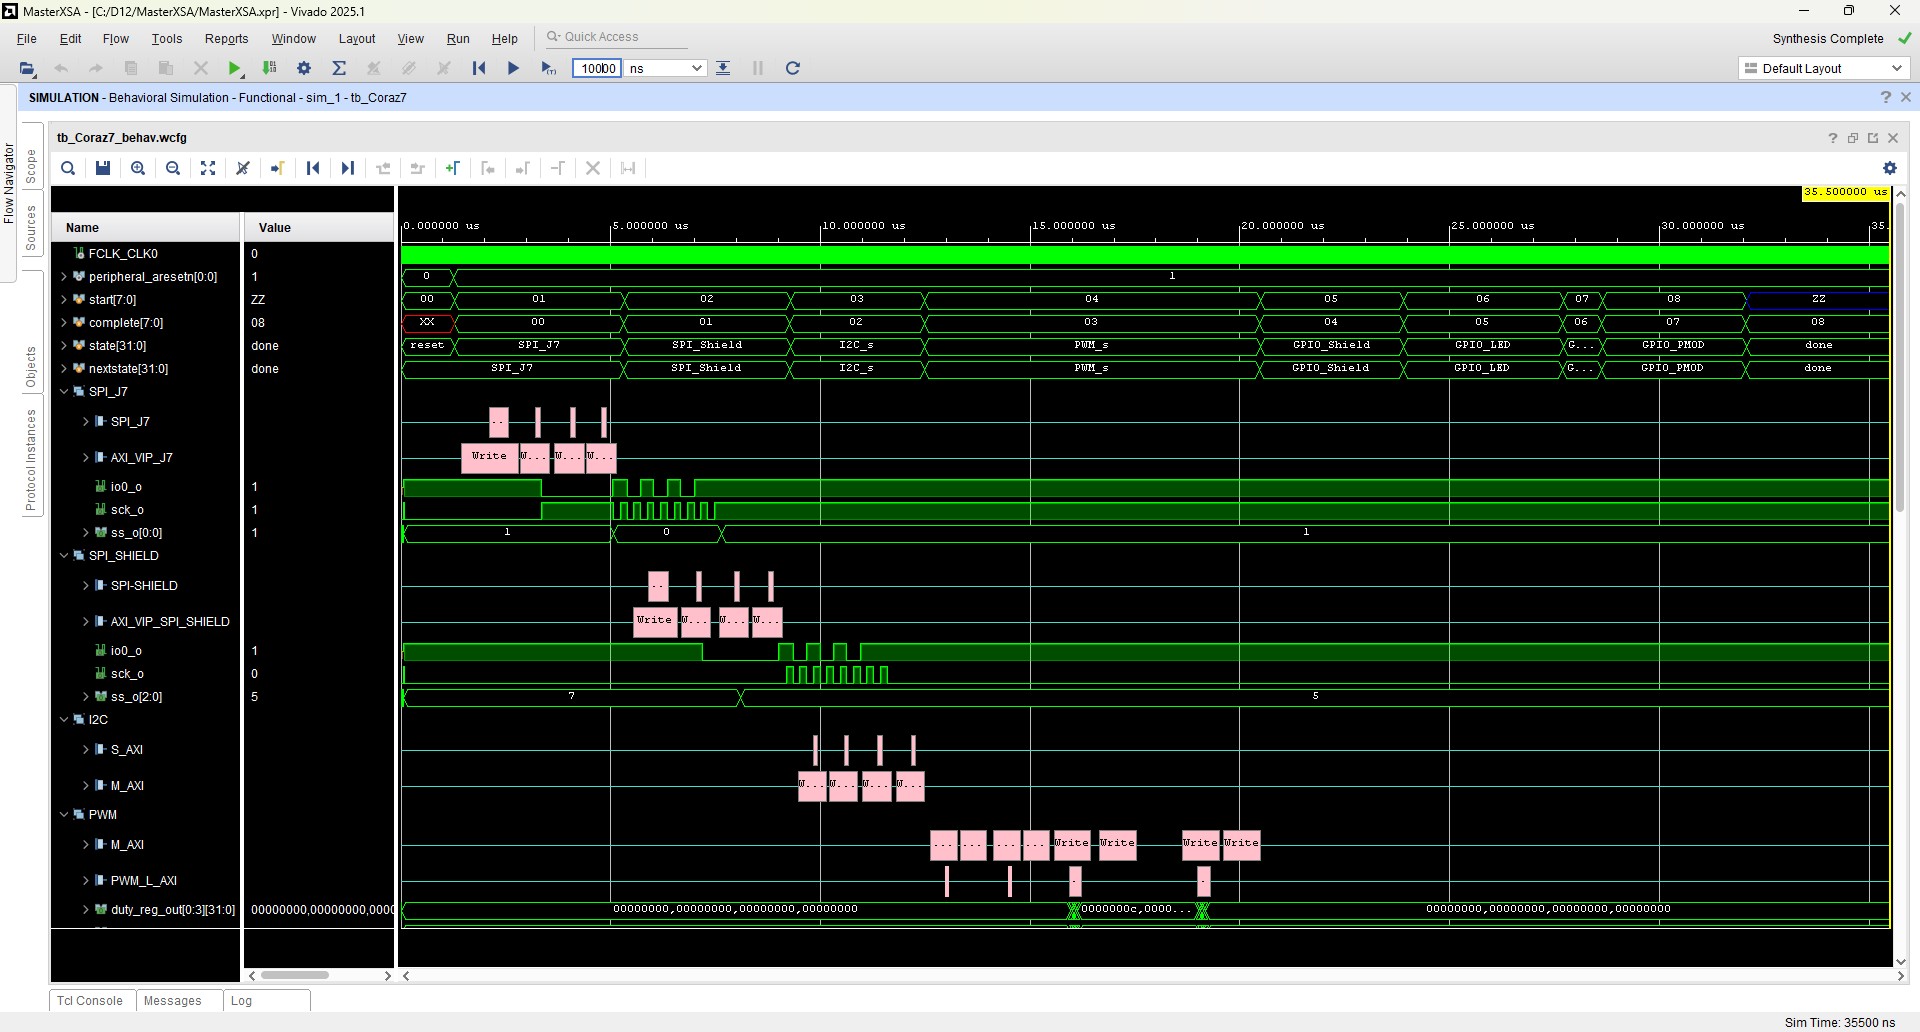Open the Default Layout dropdown

tap(1824, 68)
